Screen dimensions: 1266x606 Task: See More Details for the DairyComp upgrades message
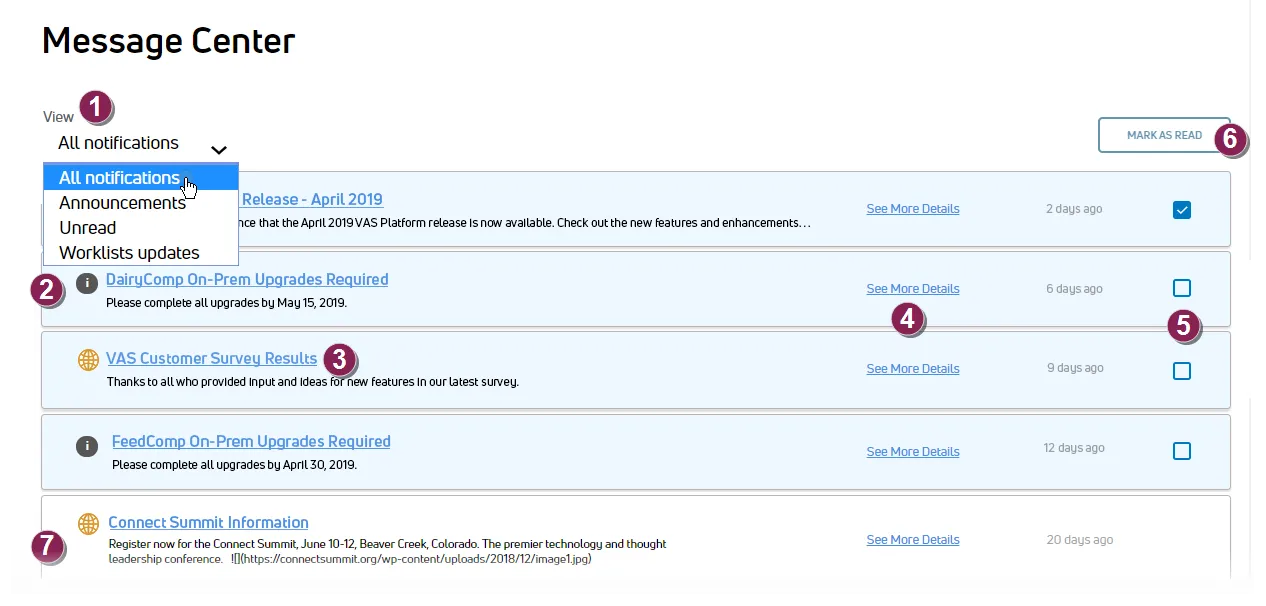(x=913, y=289)
